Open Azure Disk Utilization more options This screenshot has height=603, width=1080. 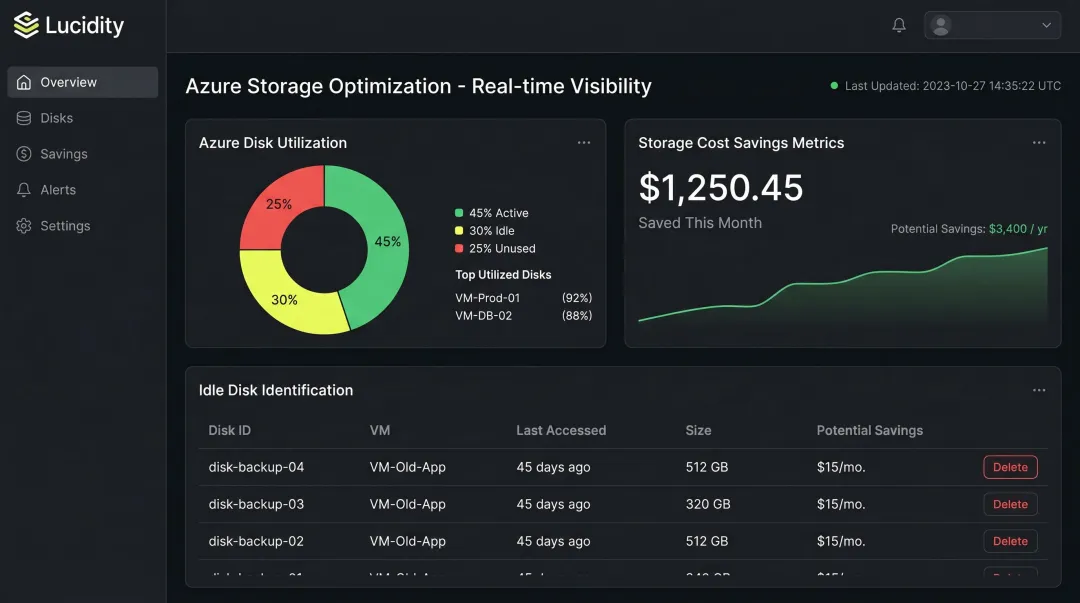click(x=584, y=143)
